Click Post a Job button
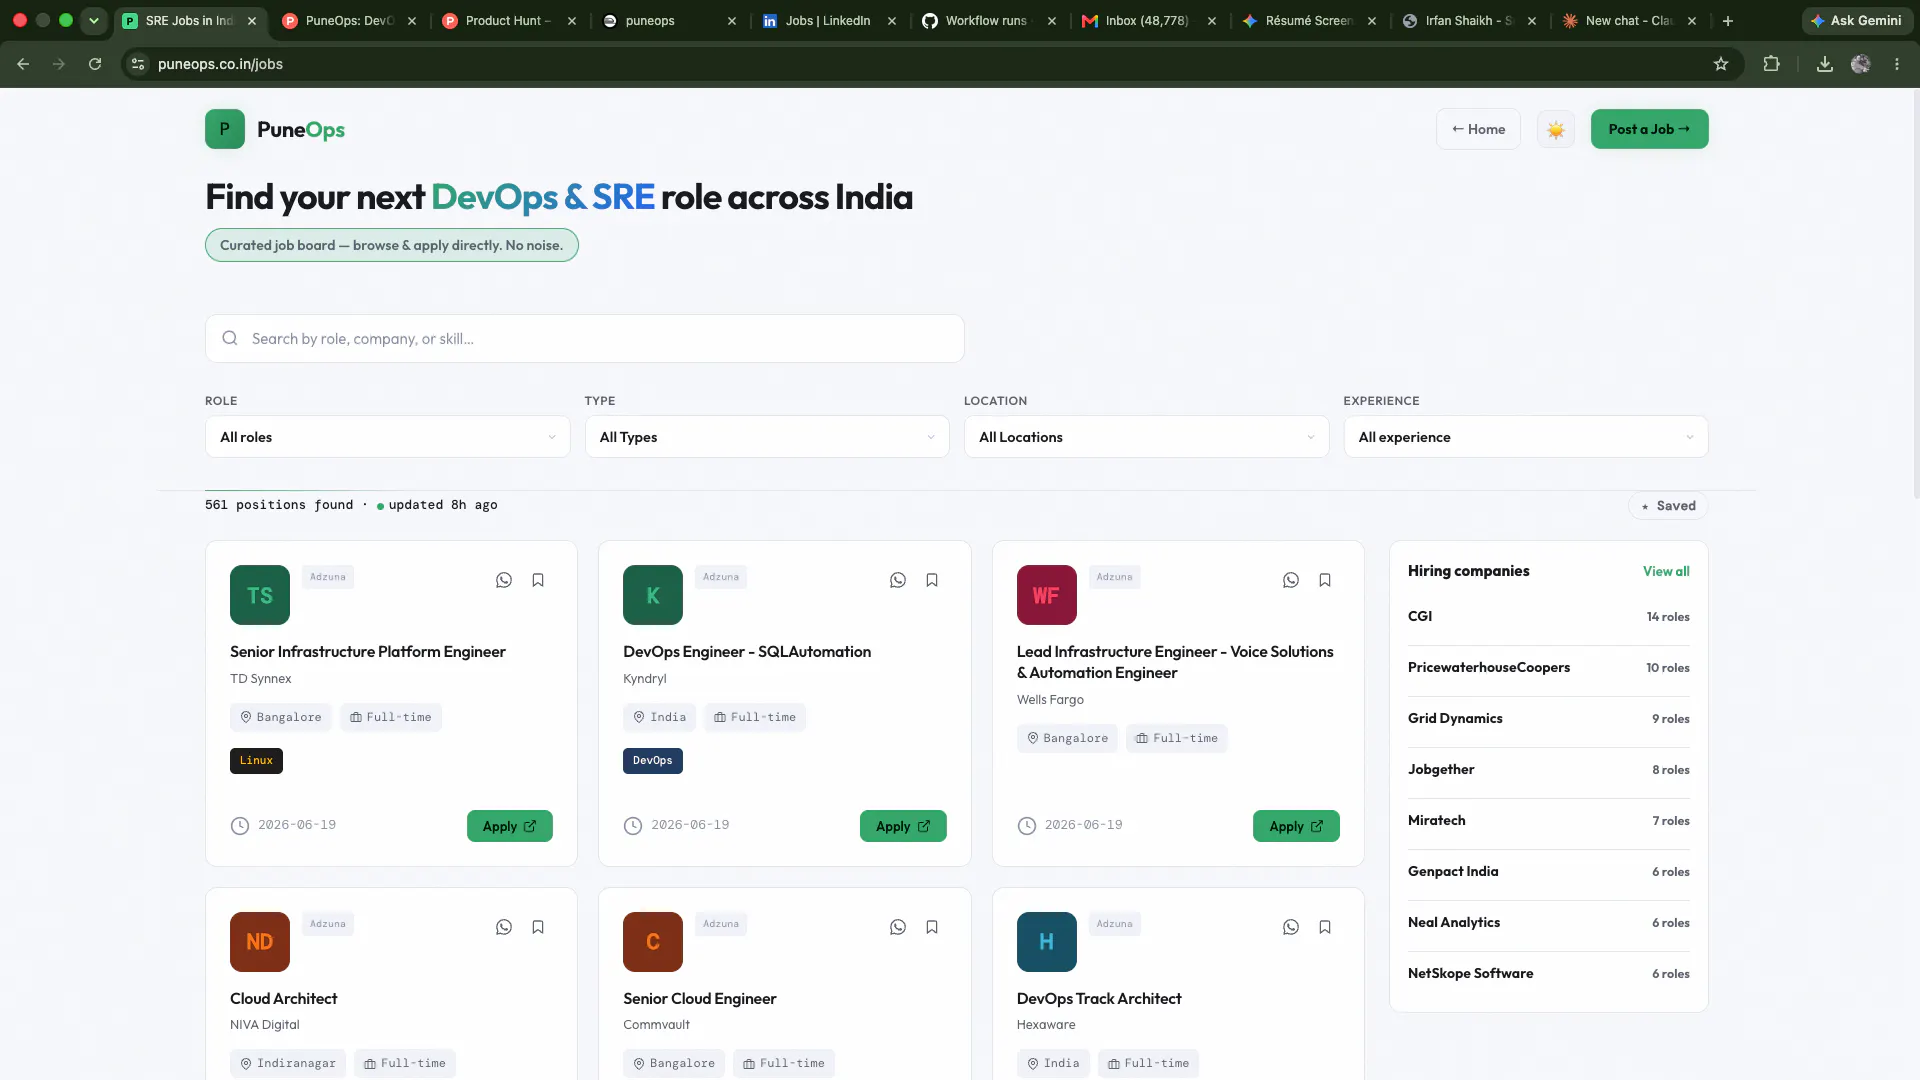This screenshot has width=1920, height=1080. tap(1650, 129)
